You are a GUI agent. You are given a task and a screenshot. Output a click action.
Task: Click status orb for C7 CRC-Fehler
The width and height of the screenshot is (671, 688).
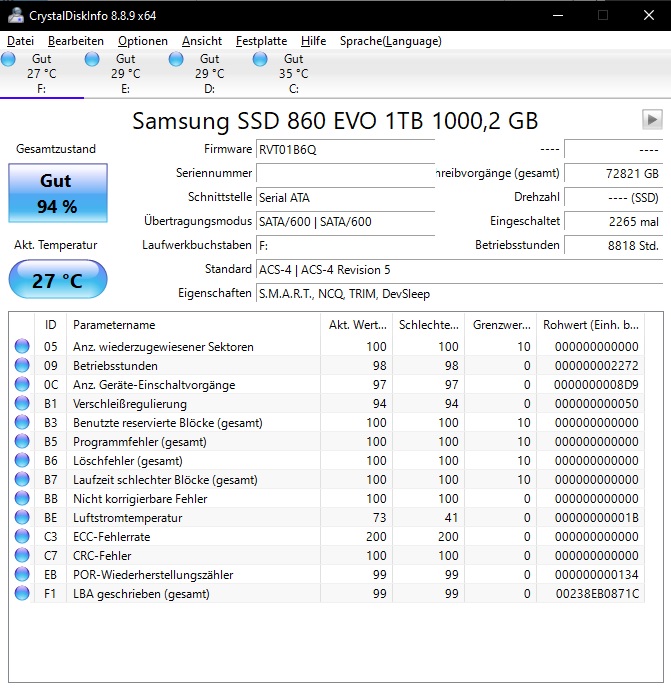[x=22, y=555]
